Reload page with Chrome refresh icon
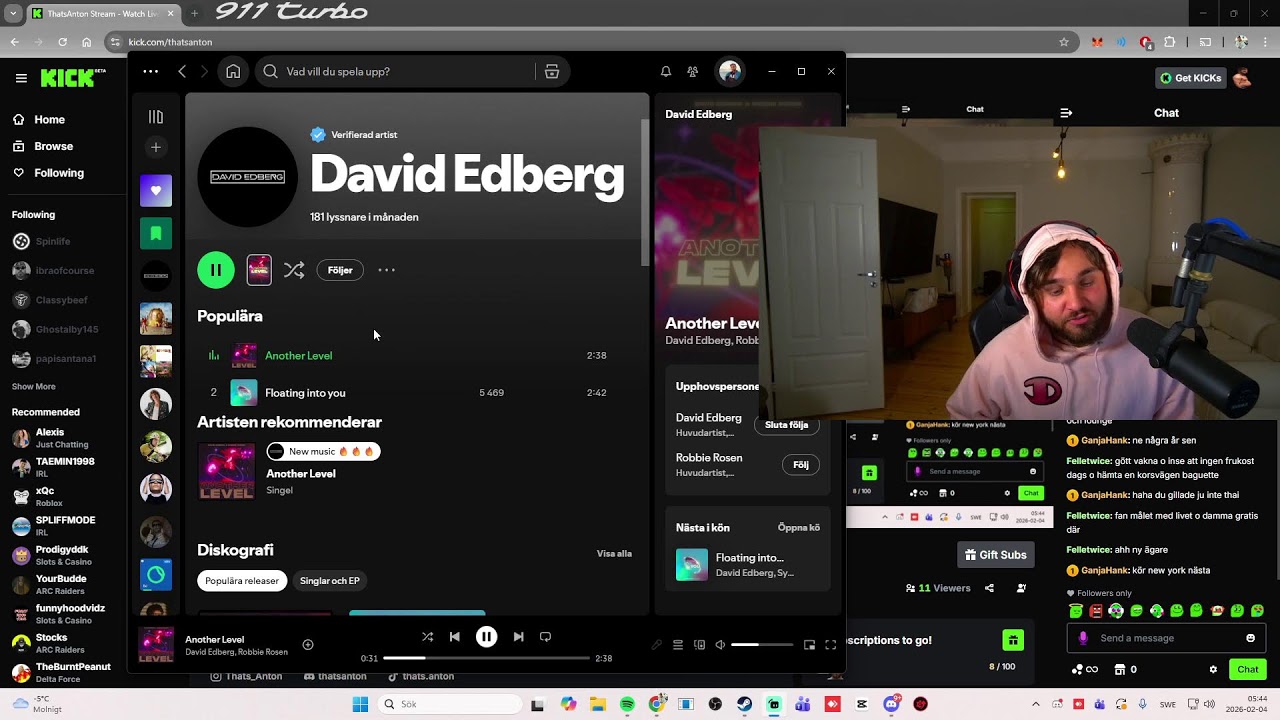 (x=62, y=42)
